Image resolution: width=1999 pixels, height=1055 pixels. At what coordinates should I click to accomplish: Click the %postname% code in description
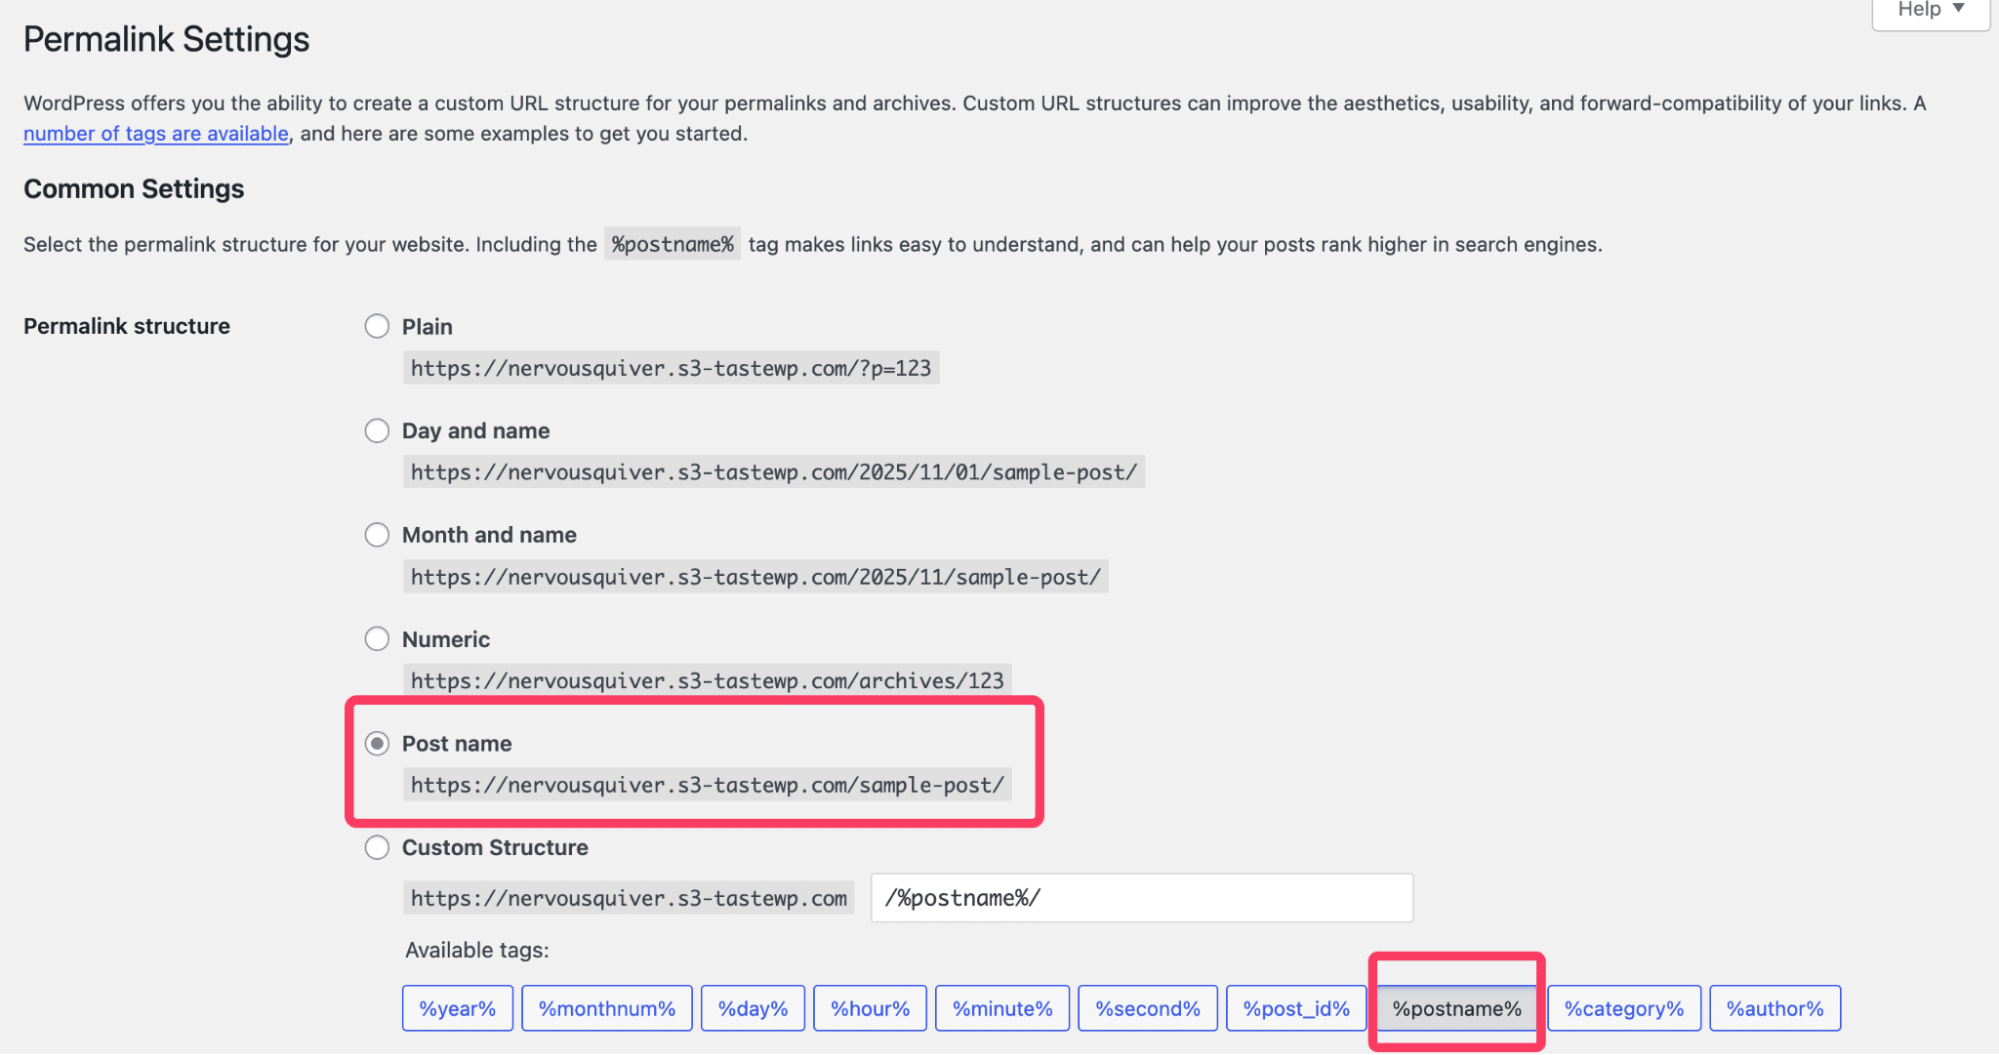pyautogui.click(x=672, y=244)
